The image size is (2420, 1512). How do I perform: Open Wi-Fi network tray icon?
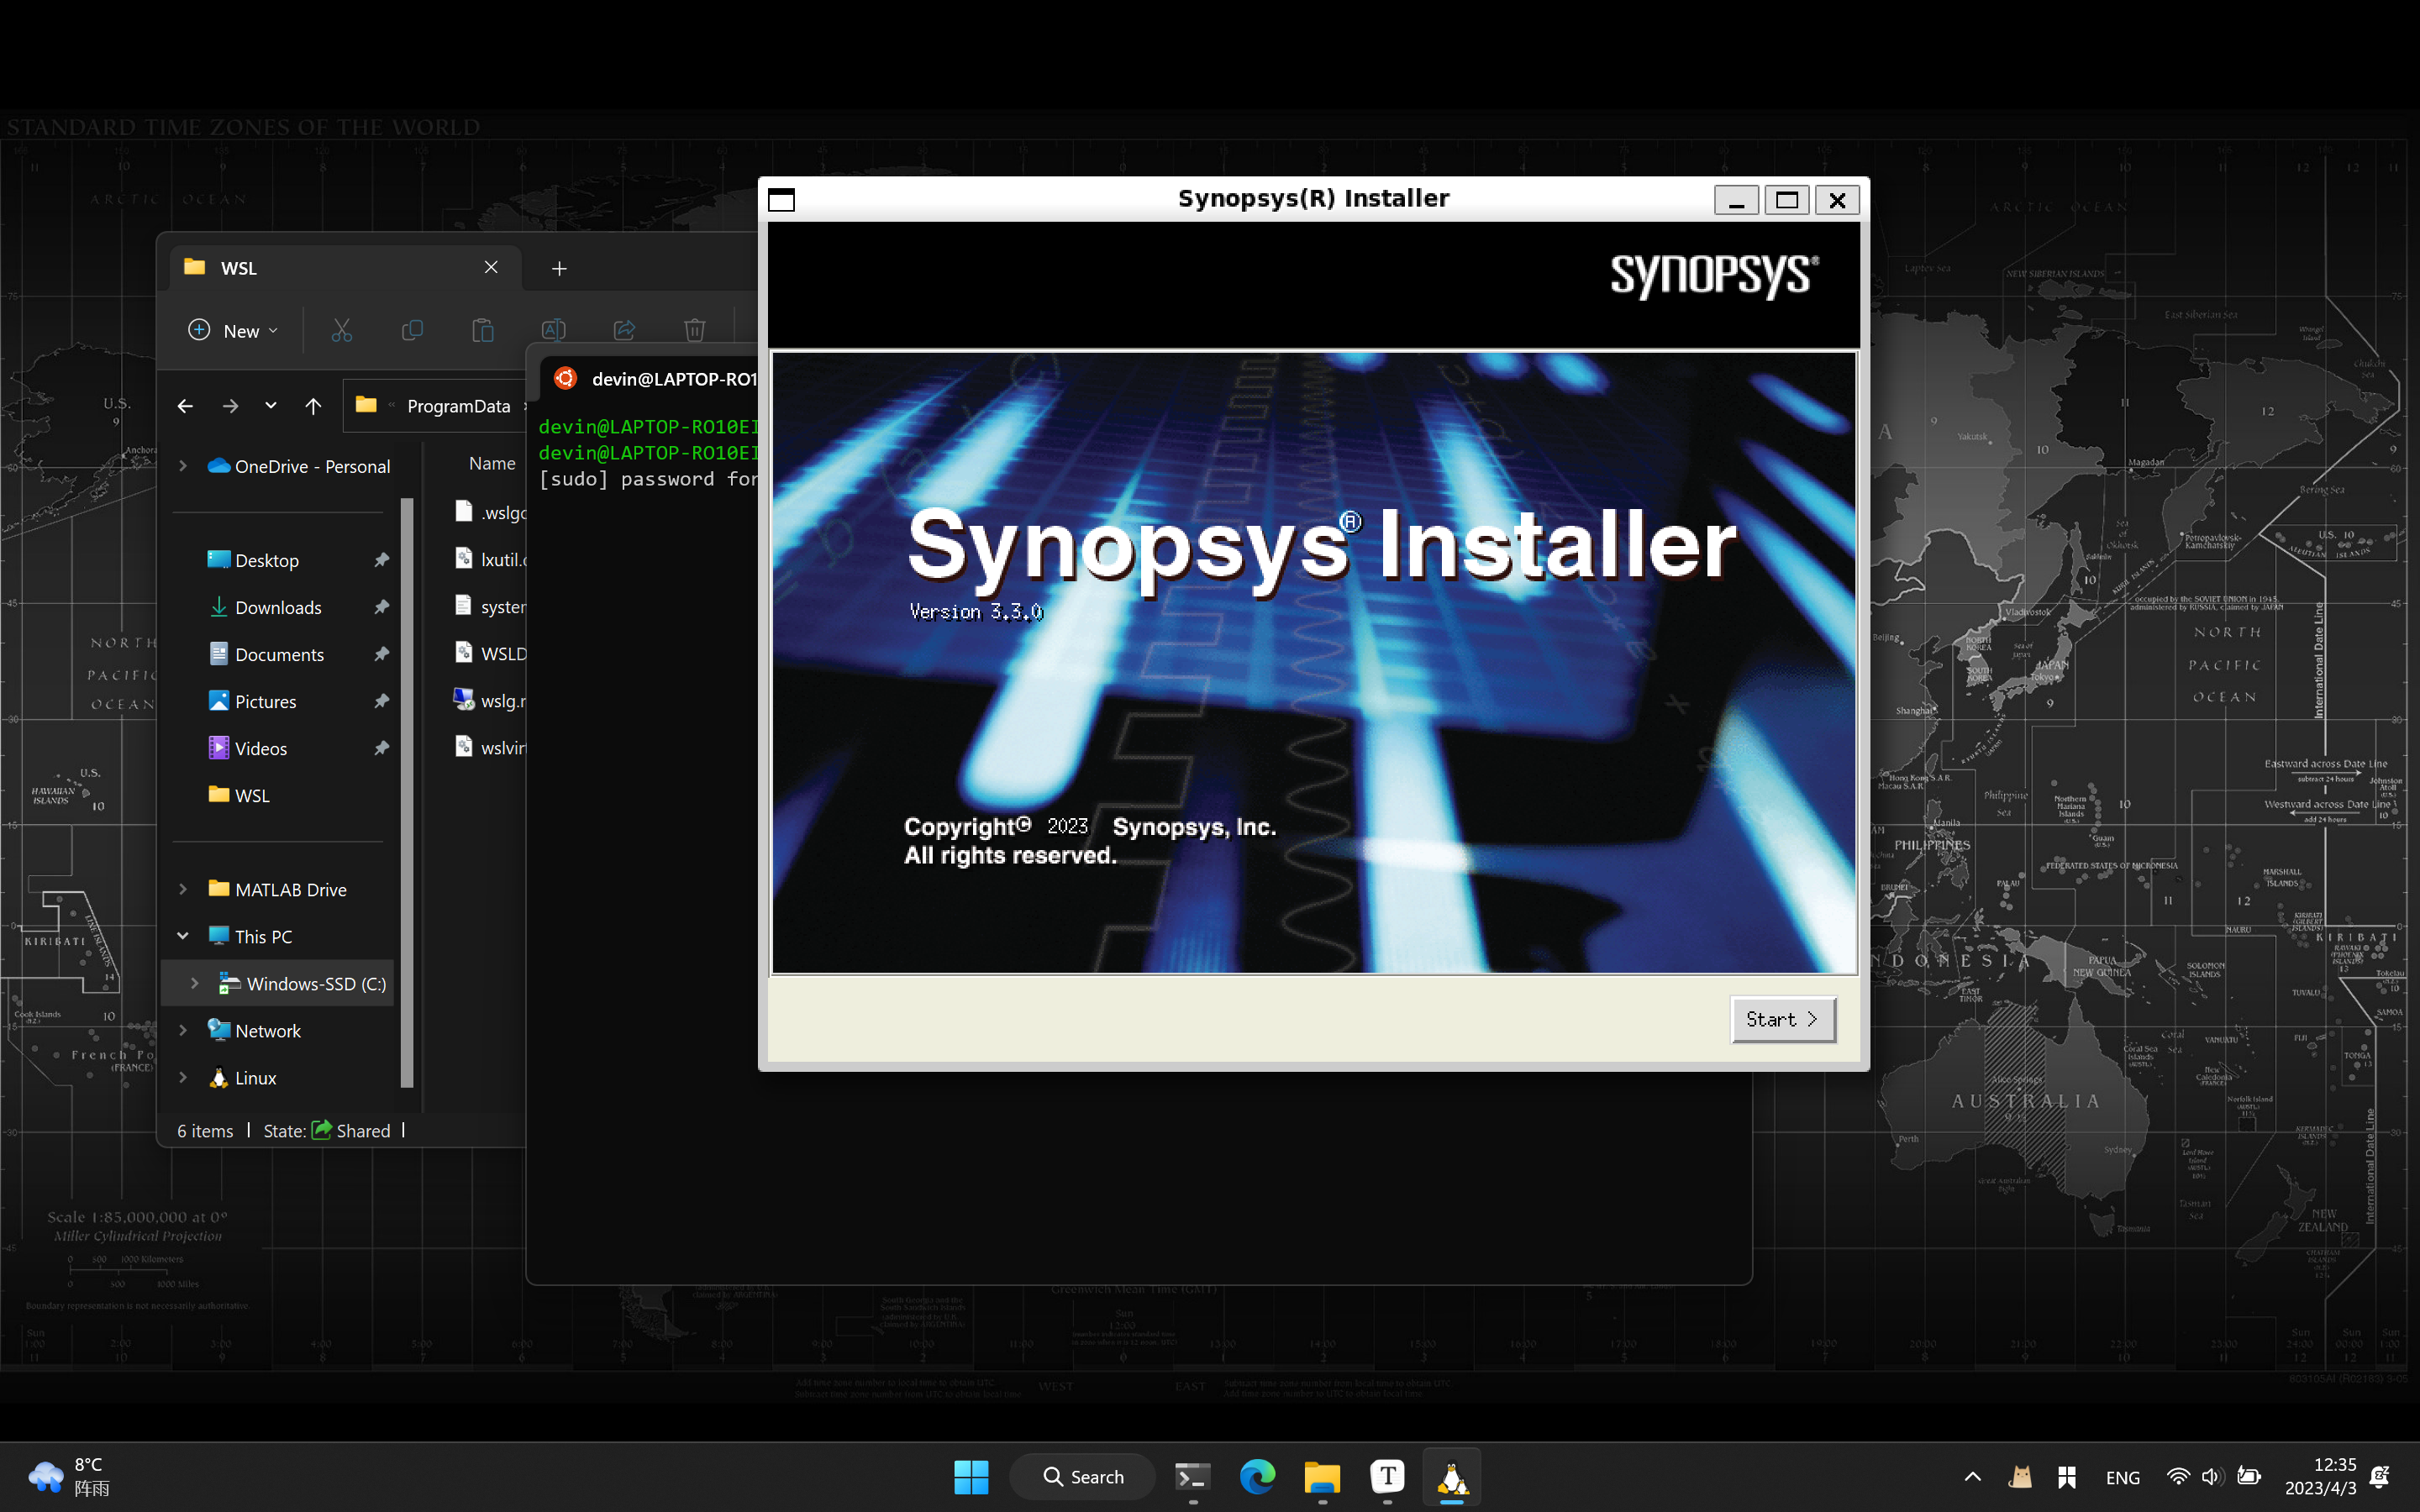[x=2177, y=1477]
